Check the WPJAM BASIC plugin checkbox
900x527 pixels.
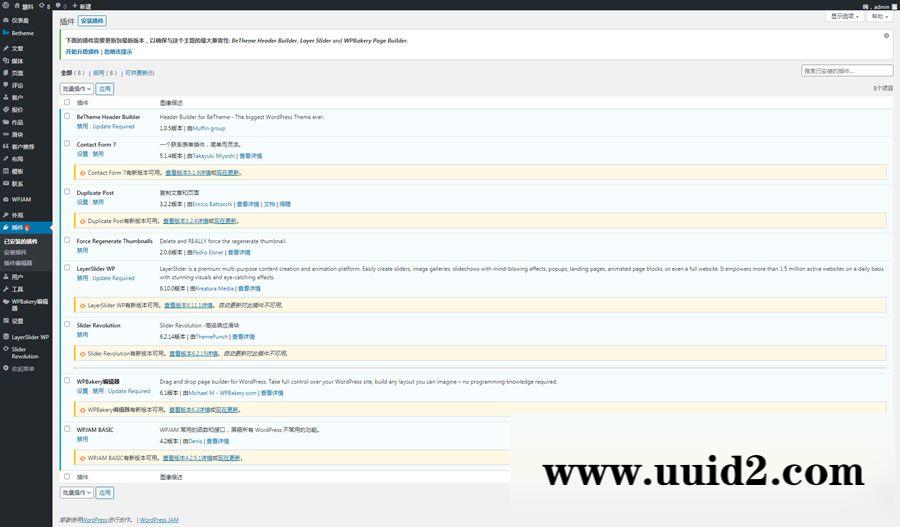(x=67, y=429)
